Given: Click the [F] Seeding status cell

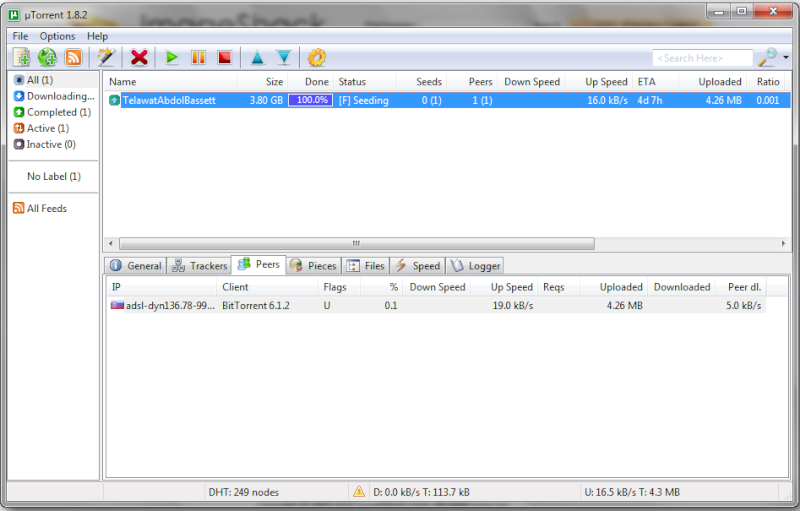Looking at the screenshot, I should pyautogui.click(x=363, y=100).
